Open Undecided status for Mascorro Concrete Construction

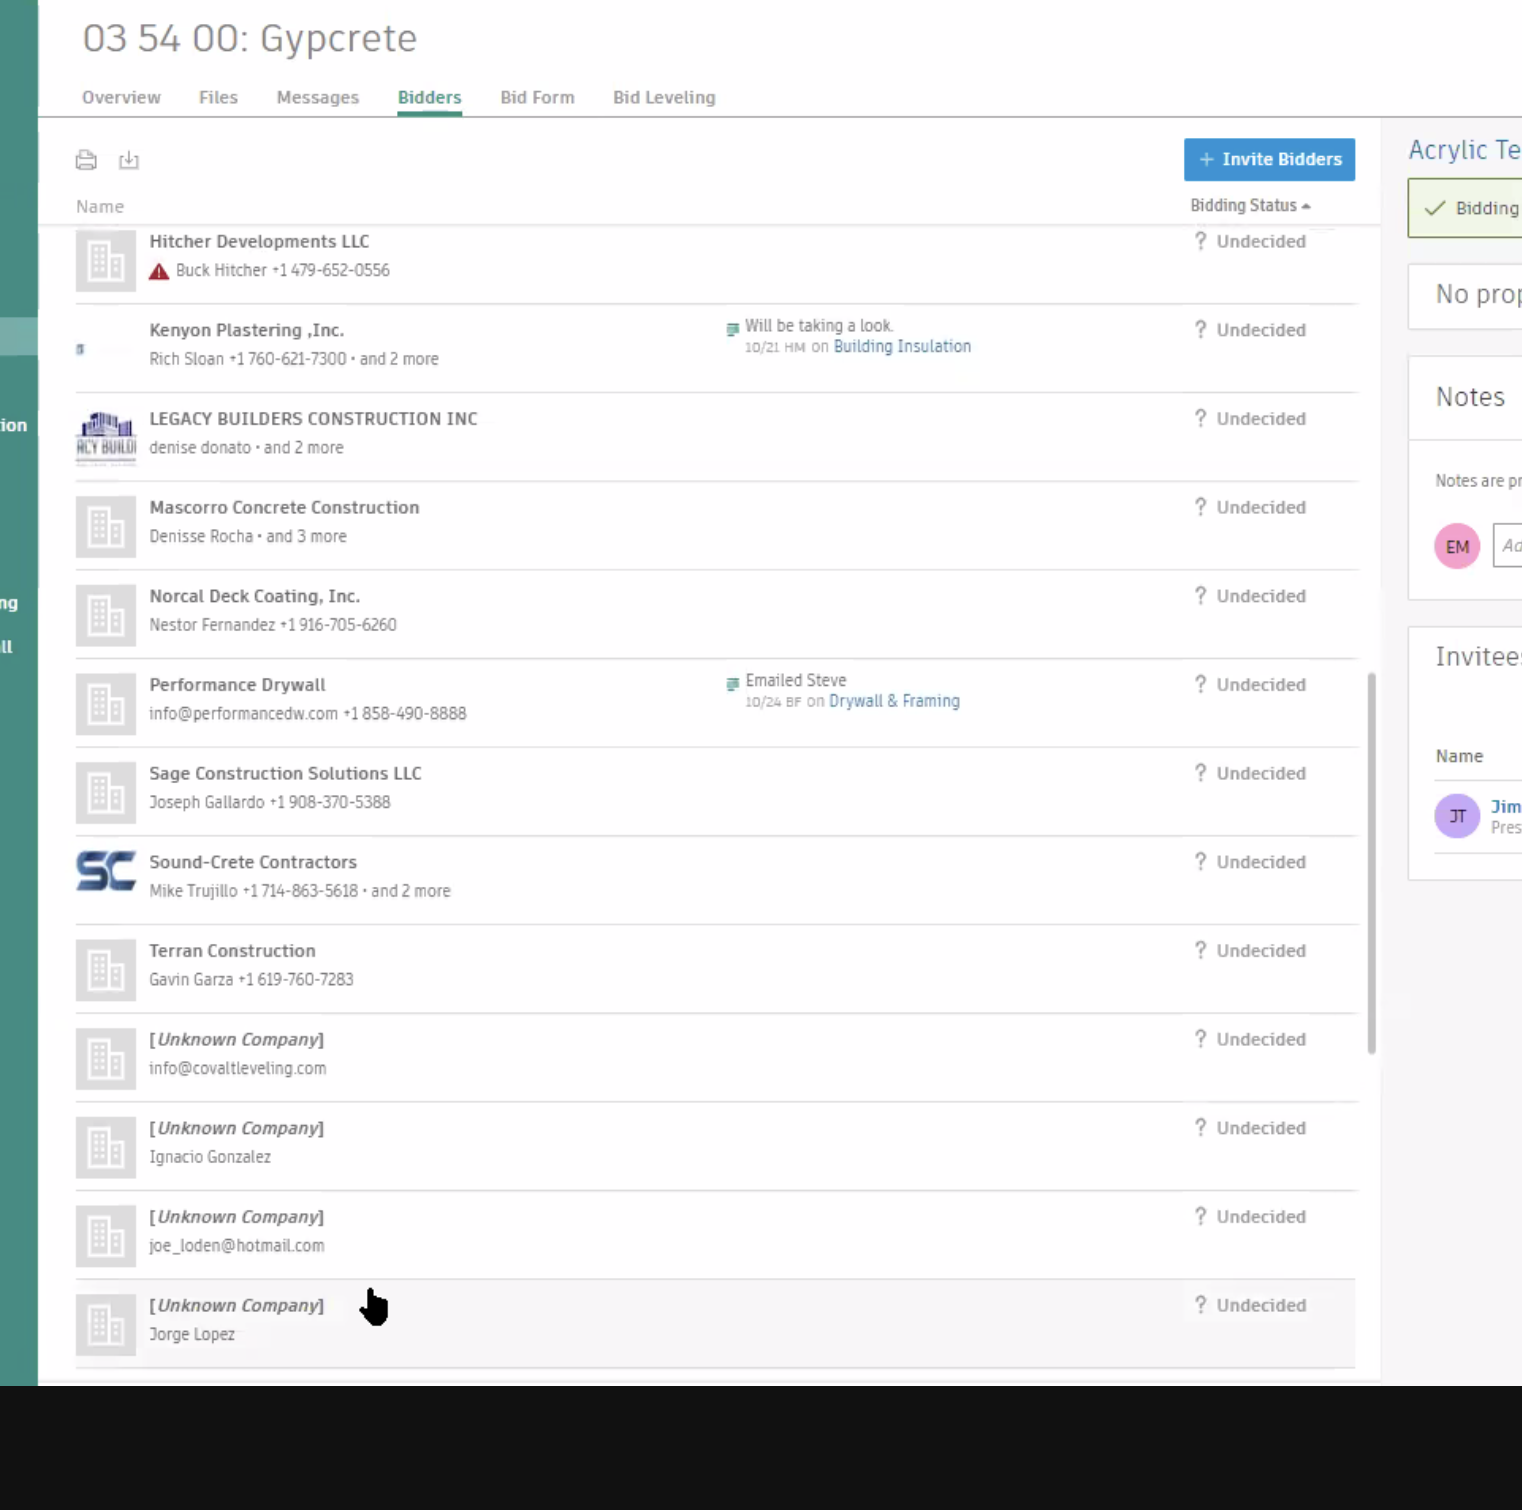click(1250, 507)
